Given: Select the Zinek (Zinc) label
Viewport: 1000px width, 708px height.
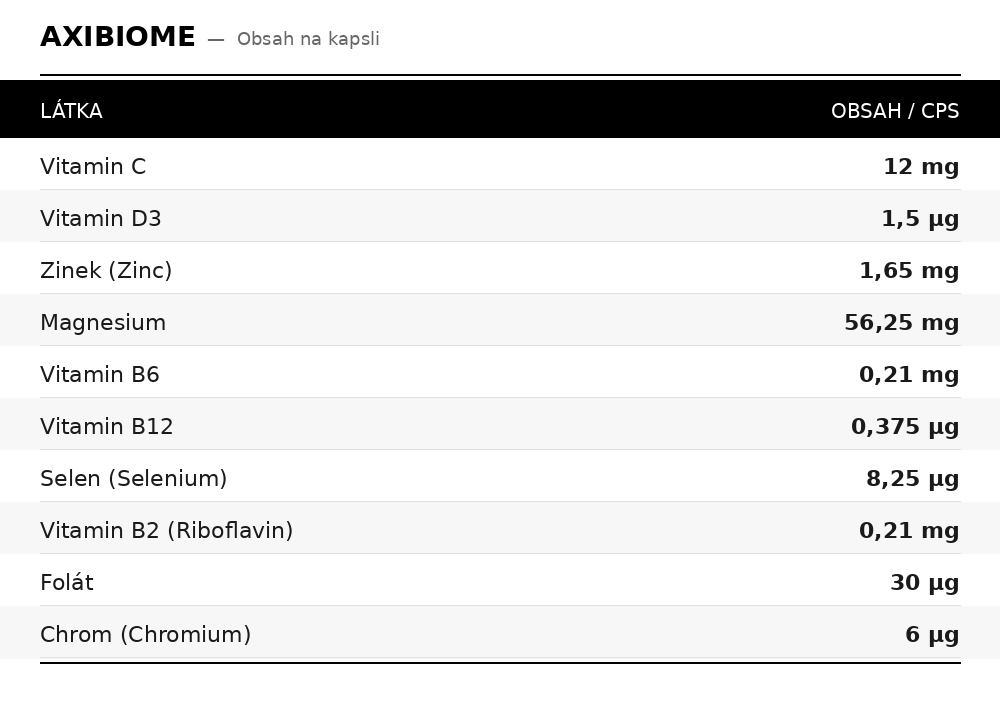Looking at the screenshot, I should [106, 271].
